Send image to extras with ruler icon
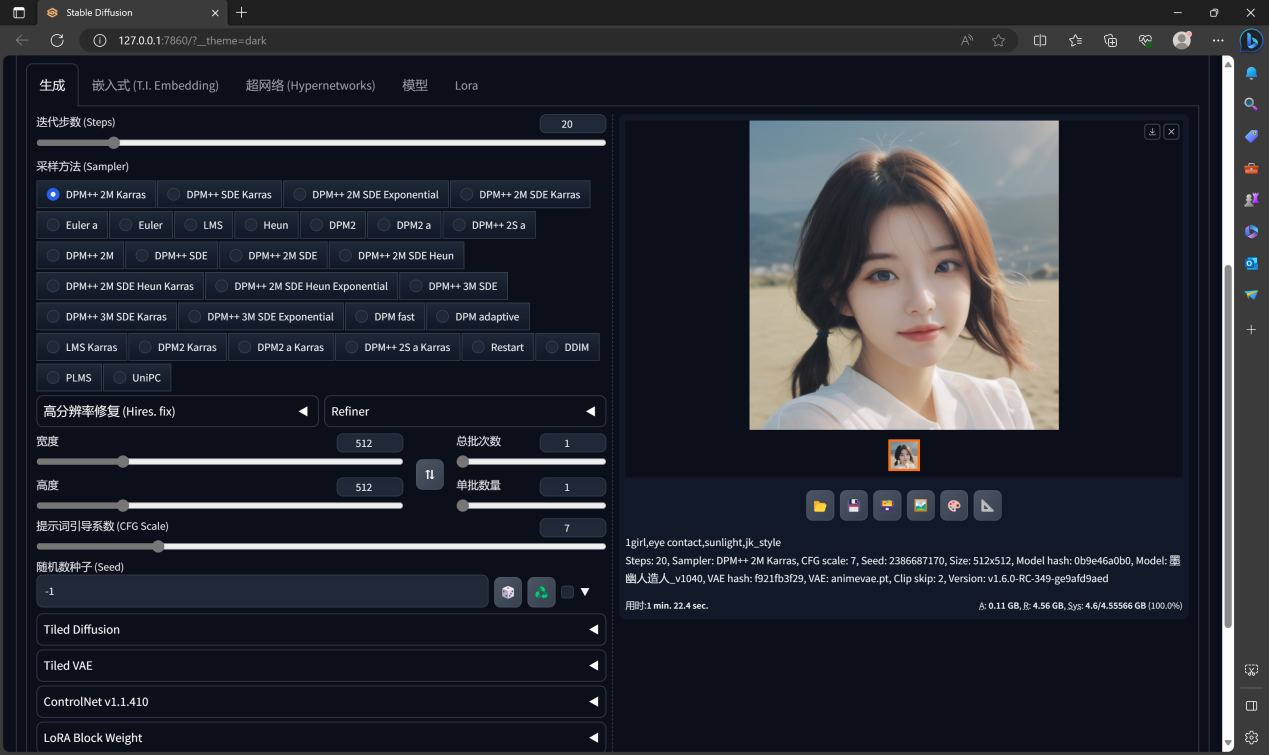This screenshot has width=1269, height=755. [988, 506]
